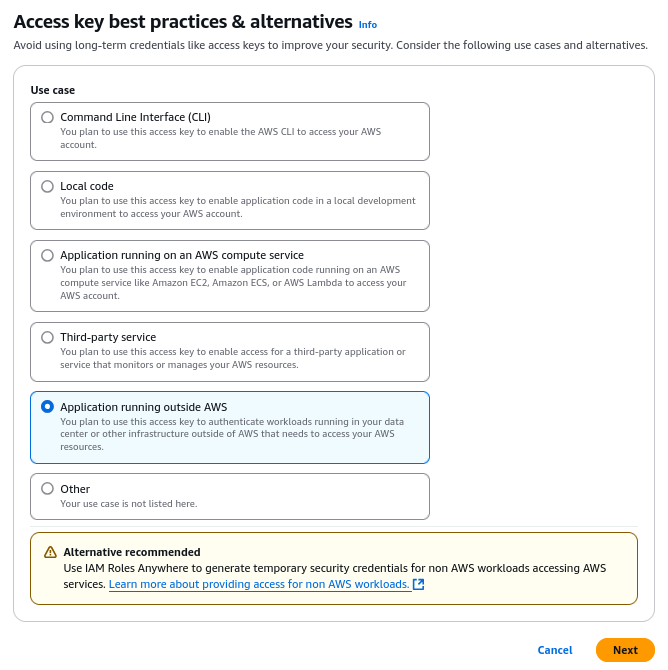The width and height of the screenshot is (668, 670).
Task: Open Learn more about non AWS workloads link
Action: tap(259, 584)
